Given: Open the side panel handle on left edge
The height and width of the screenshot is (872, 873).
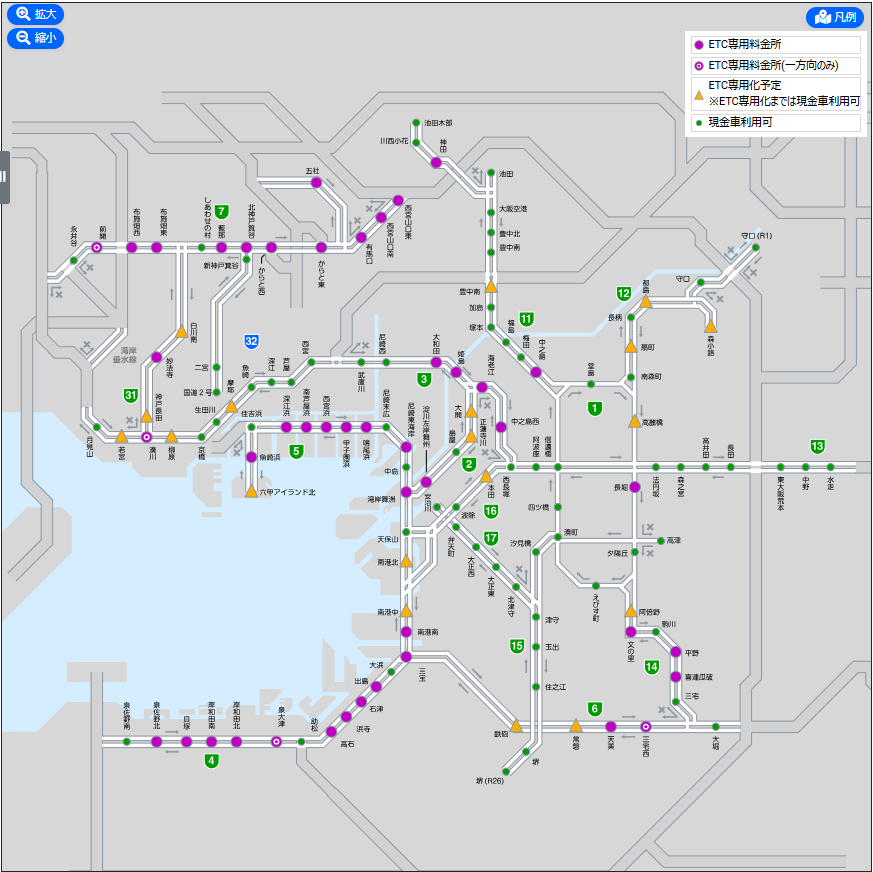Looking at the screenshot, I should pos(4,177).
